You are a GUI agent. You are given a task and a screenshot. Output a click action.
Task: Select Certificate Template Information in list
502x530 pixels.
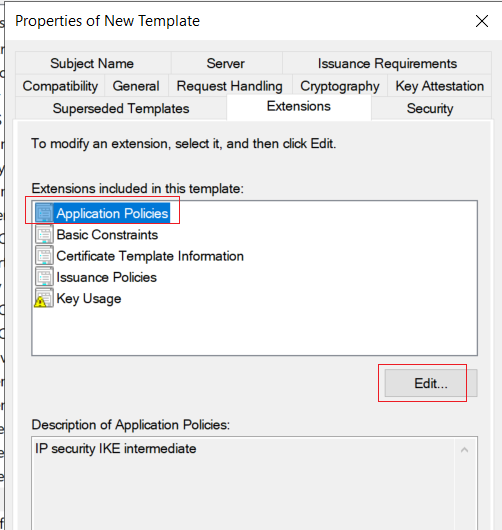pyautogui.click(x=150, y=256)
